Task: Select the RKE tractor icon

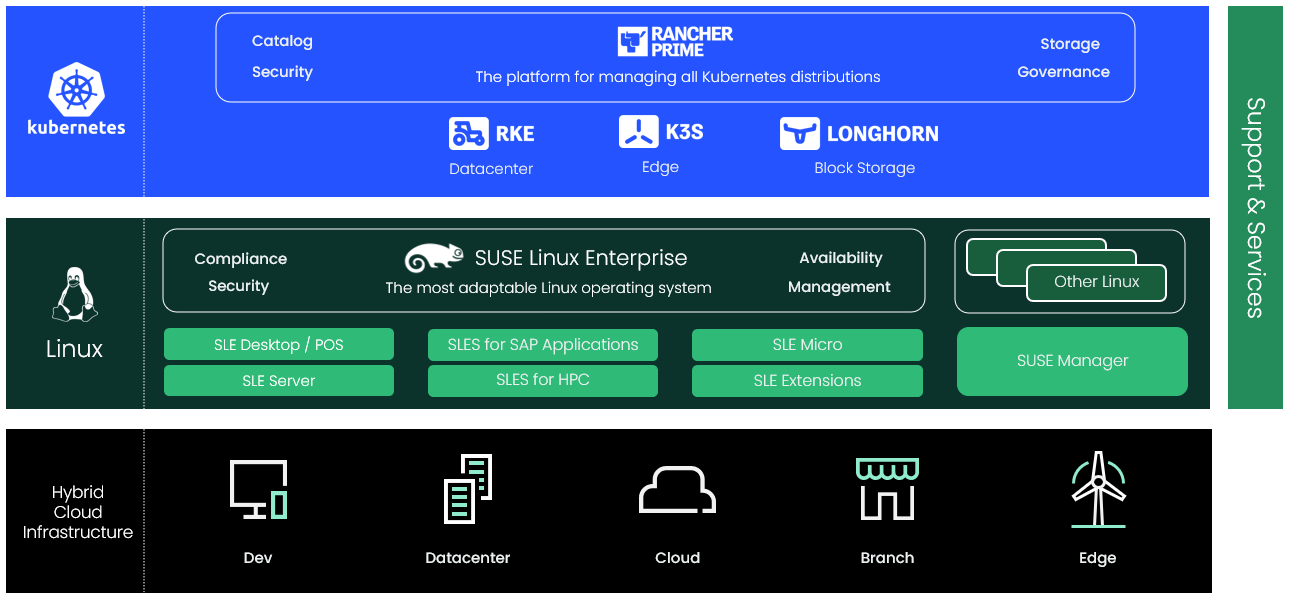Action: pos(468,133)
